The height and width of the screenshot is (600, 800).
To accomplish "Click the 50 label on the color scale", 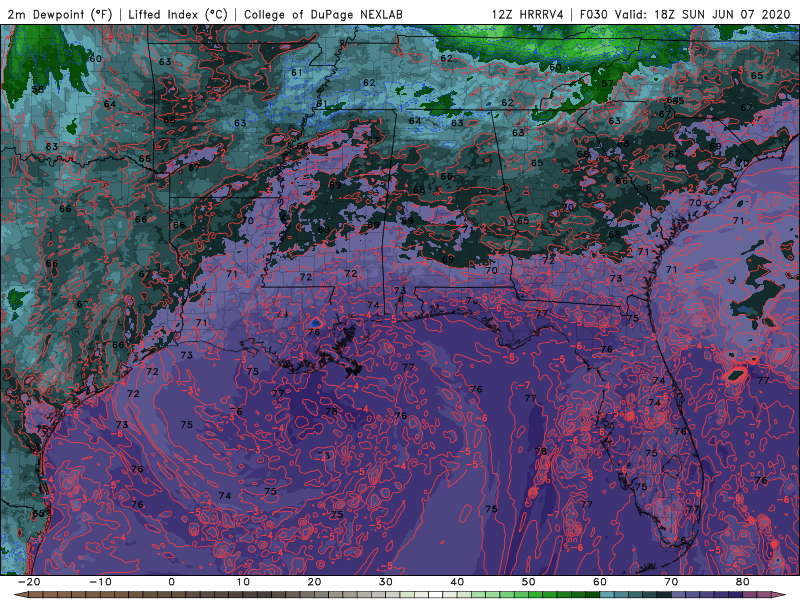I will (x=529, y=582).
